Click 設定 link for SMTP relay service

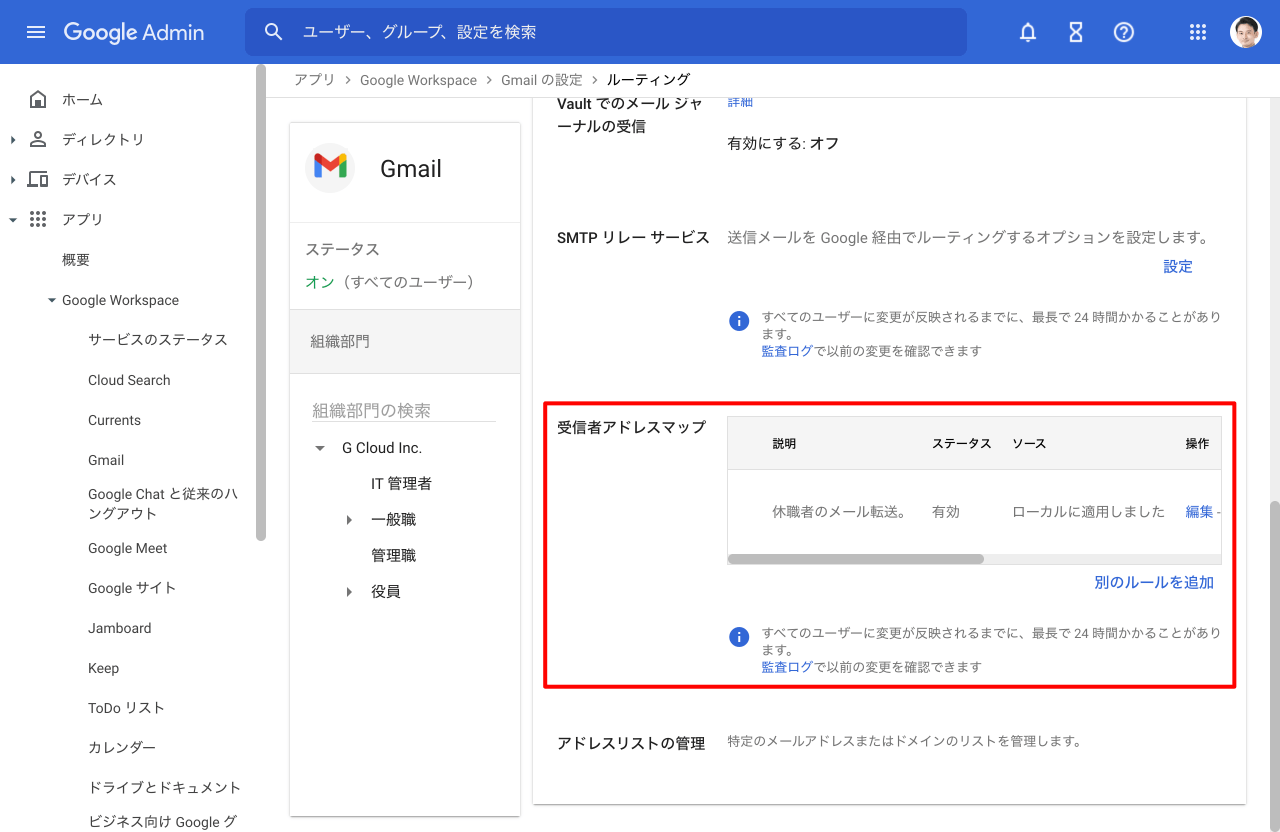coord(1178,266)
